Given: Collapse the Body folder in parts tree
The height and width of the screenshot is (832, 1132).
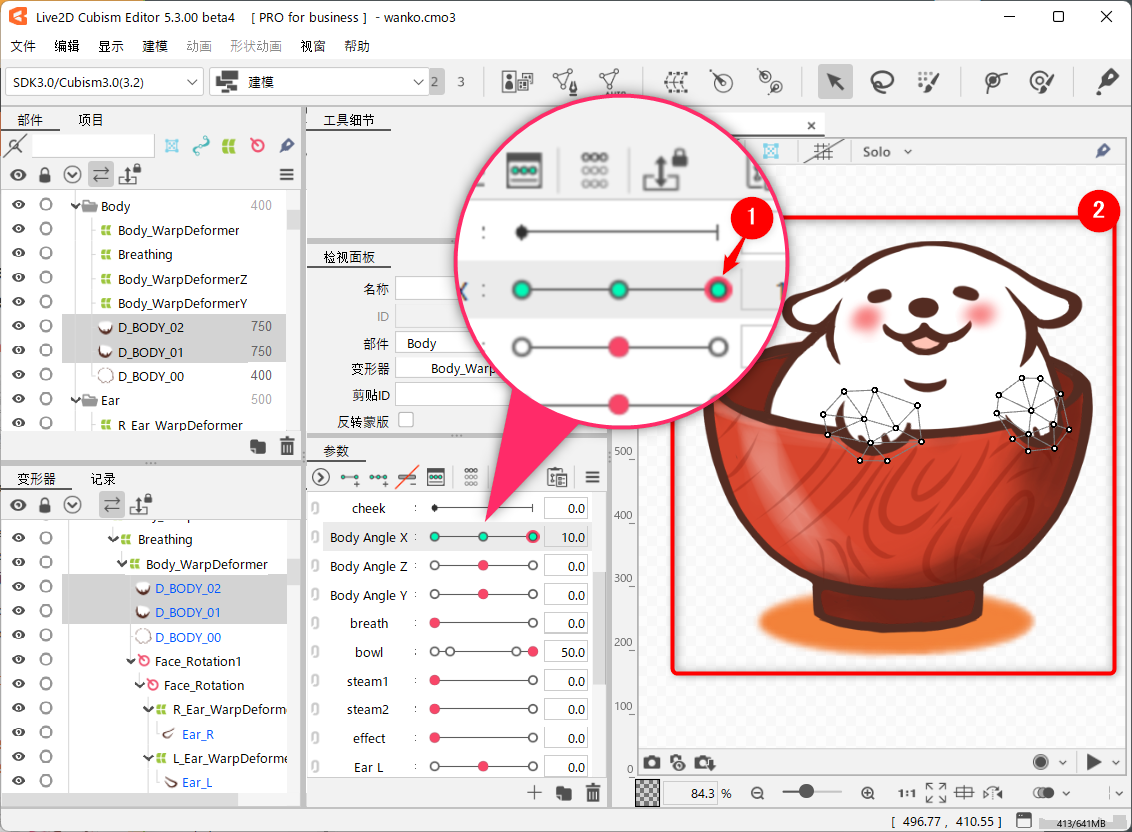Looking at the screenshot, I should tap(76, 206).
